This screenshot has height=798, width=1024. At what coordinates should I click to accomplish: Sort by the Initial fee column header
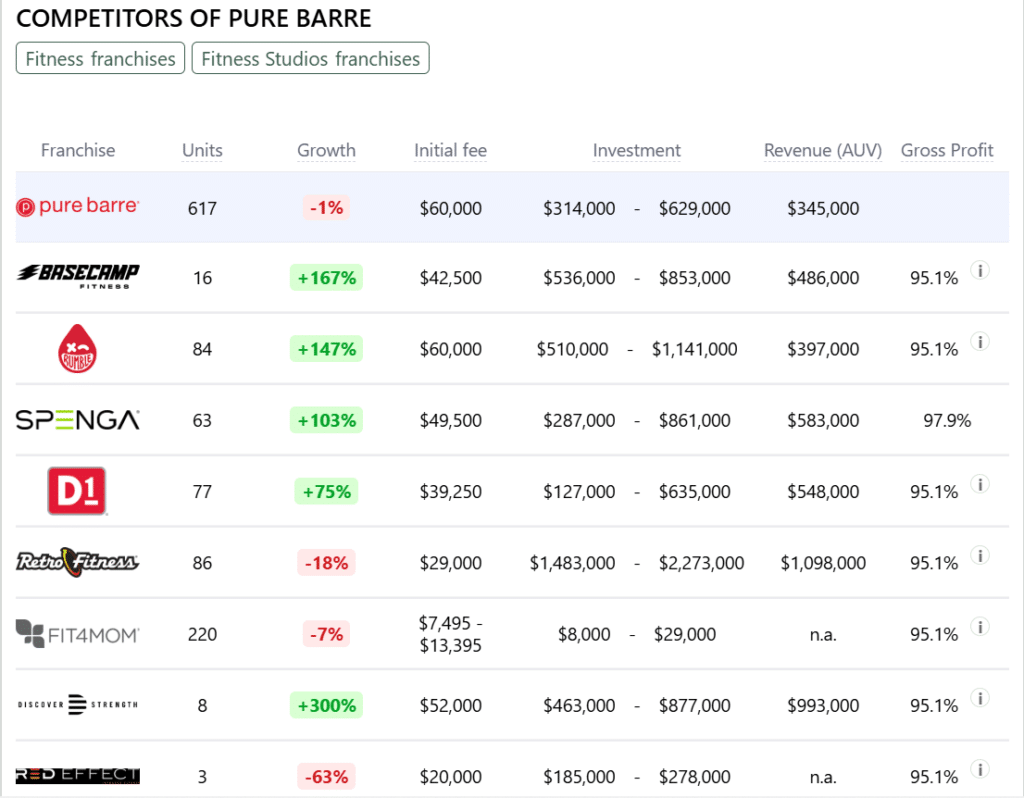[x=451, y=150]
